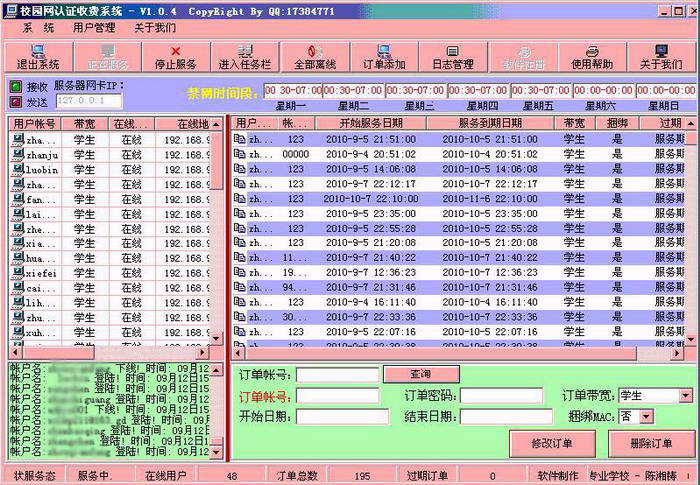Click the 关于我们 toolbar icon
This screenshot has height=485, width=700.
click(660, 57)
